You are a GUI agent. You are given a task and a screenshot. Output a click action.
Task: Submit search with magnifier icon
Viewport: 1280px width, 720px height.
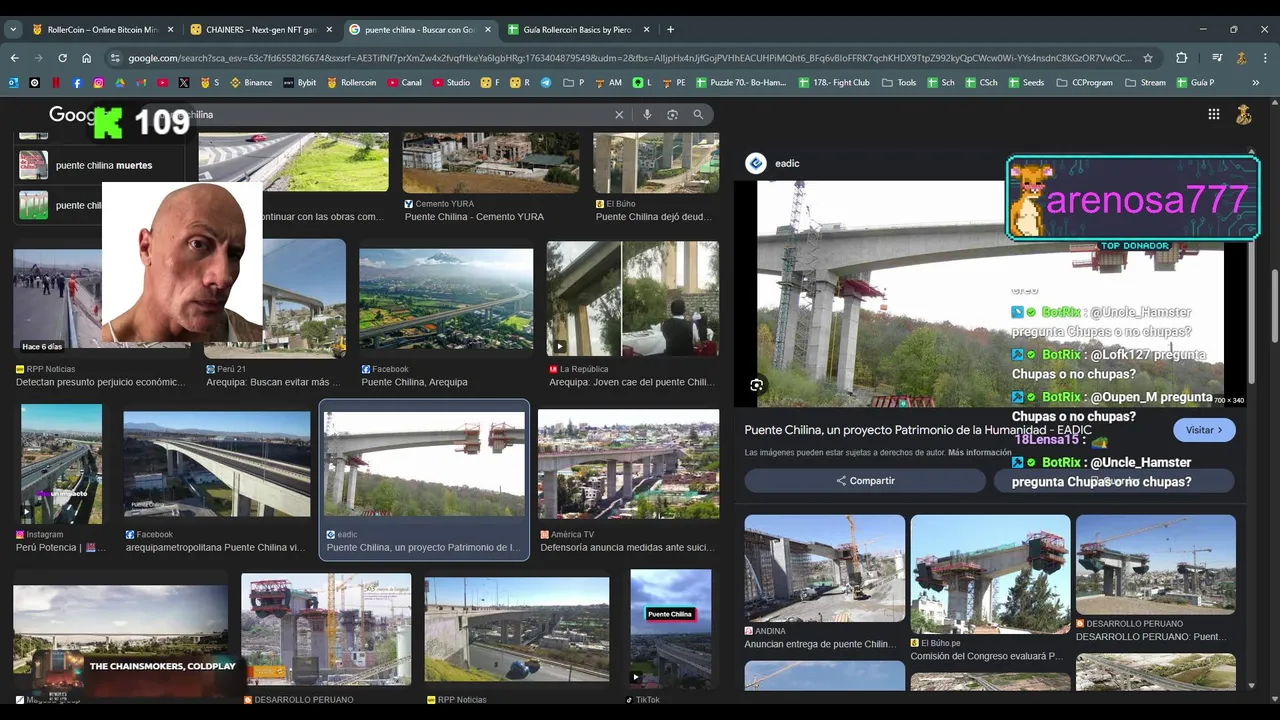pos(698,114)
